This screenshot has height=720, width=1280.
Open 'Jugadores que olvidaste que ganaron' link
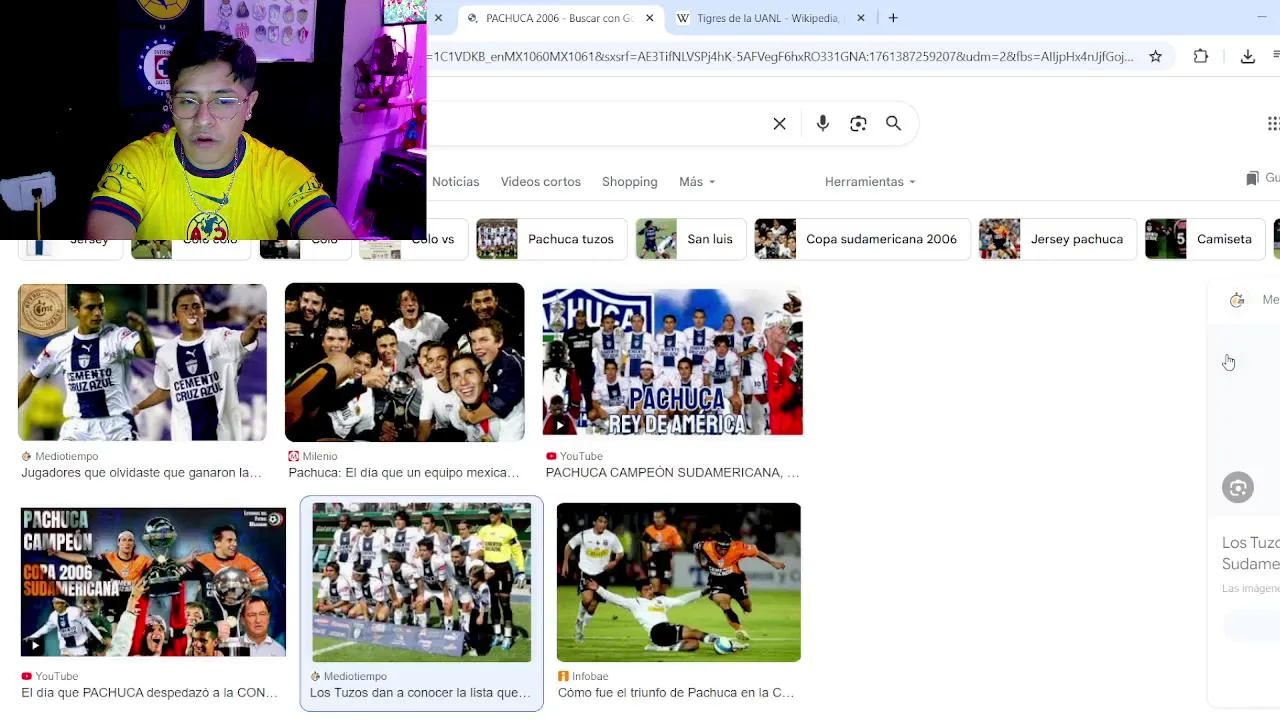click(141, 473)
